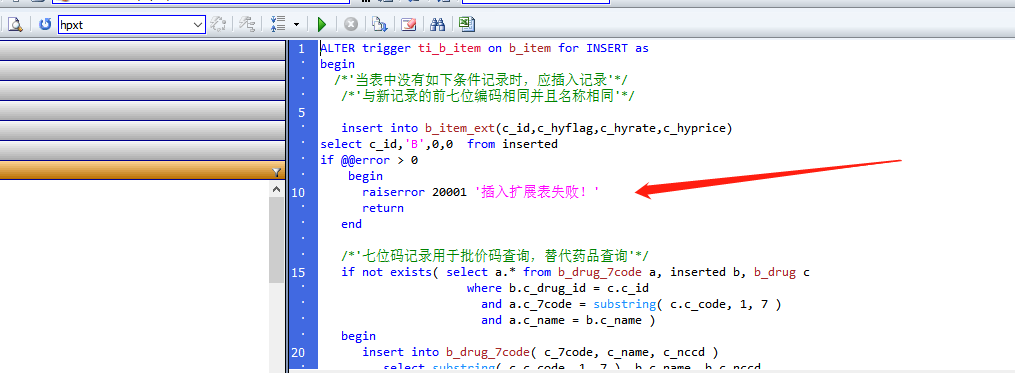This screenshot has width=1015, height=373.
Task: Click the filter funnel on orange bar
Action: [x=277, y=172]
